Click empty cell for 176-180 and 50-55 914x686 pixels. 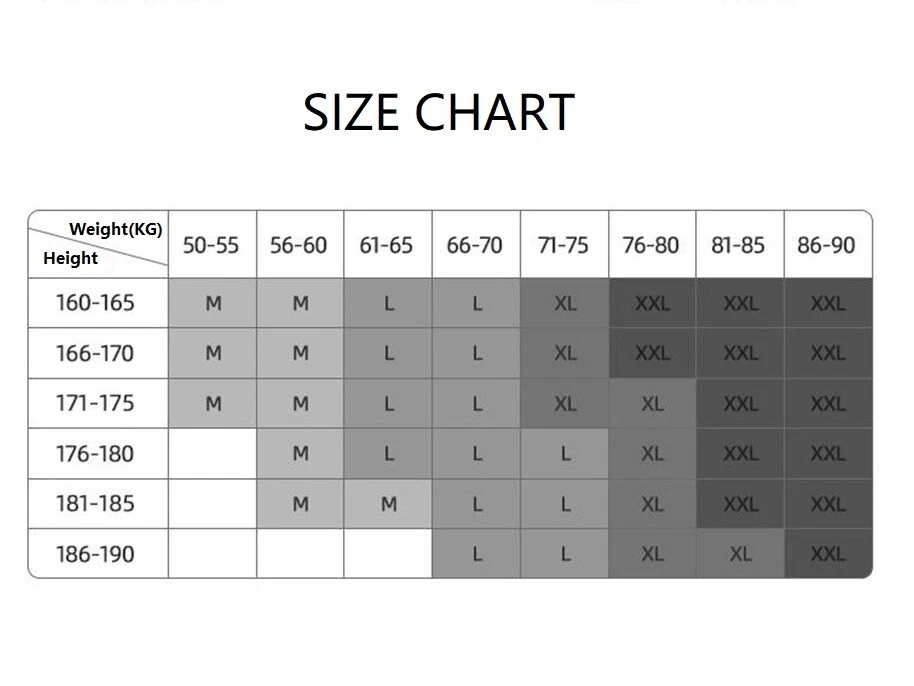212,454
